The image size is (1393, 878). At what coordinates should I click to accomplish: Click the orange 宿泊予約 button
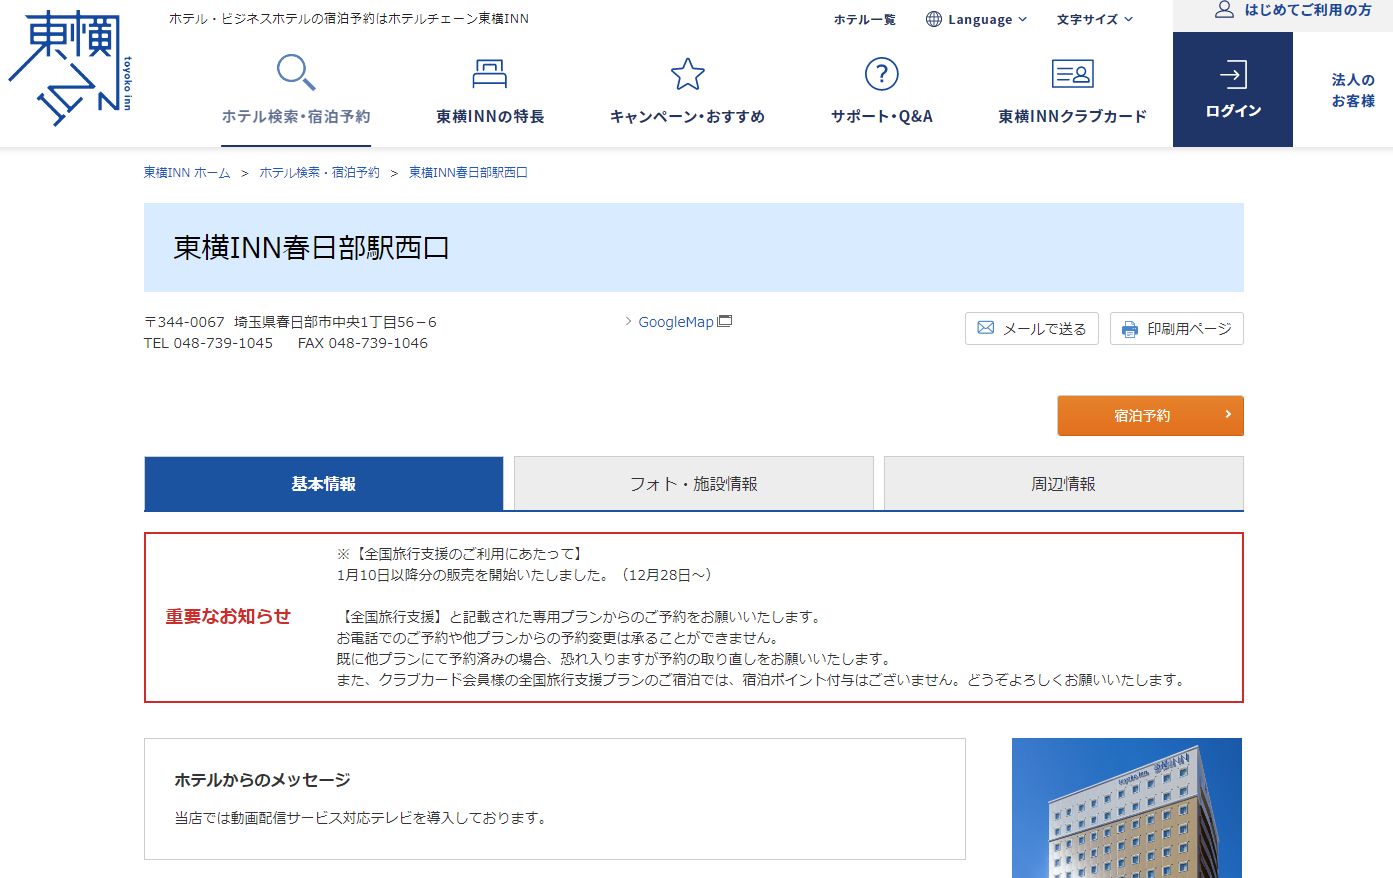pos(1150,415)
